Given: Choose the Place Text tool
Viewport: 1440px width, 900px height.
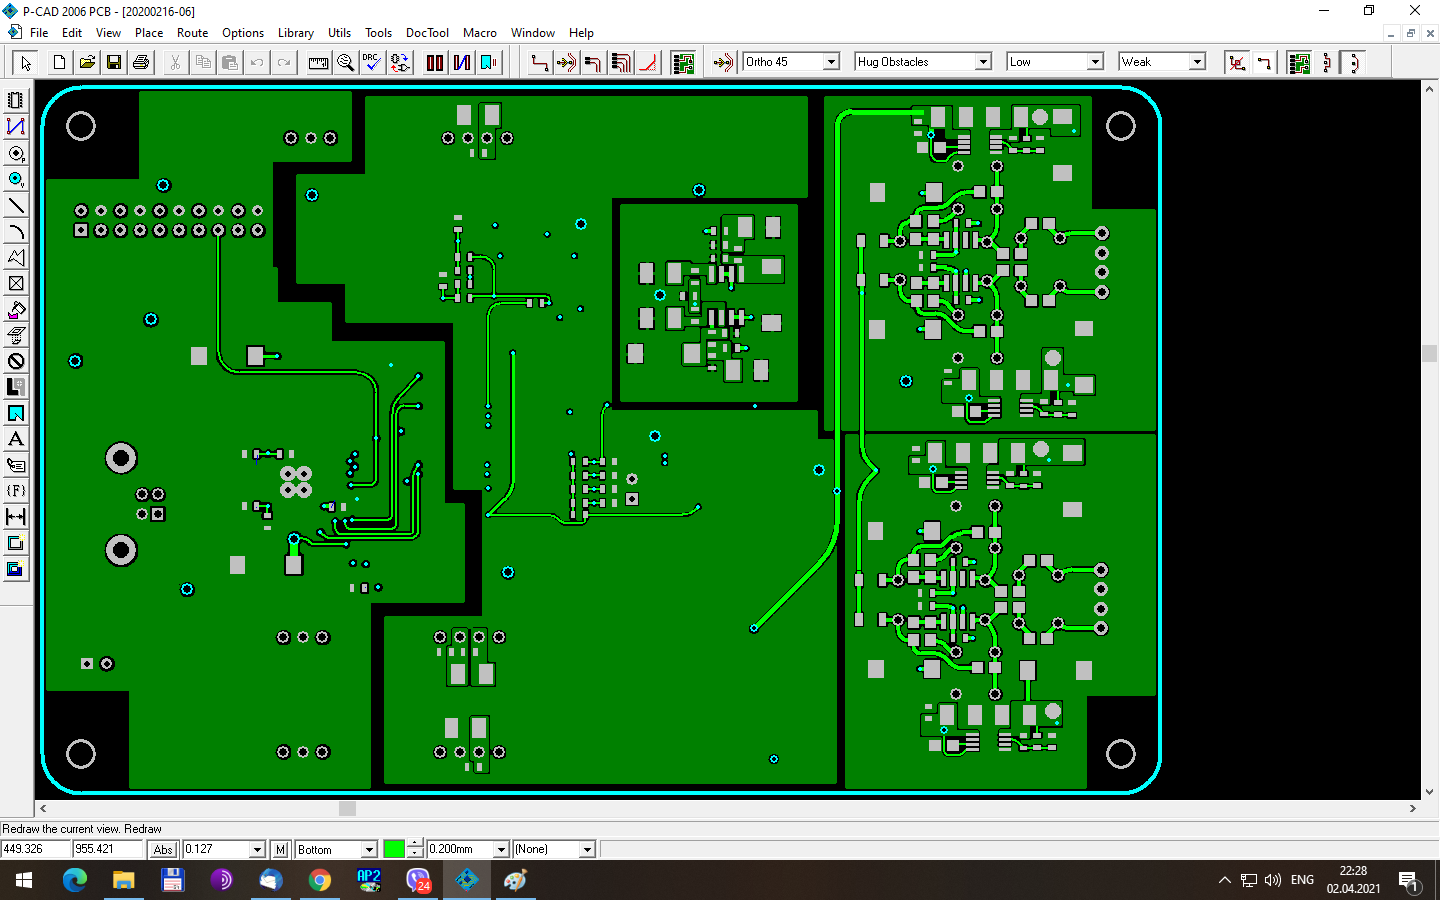Looking at the screenshot, I should (x=16, y=439).
